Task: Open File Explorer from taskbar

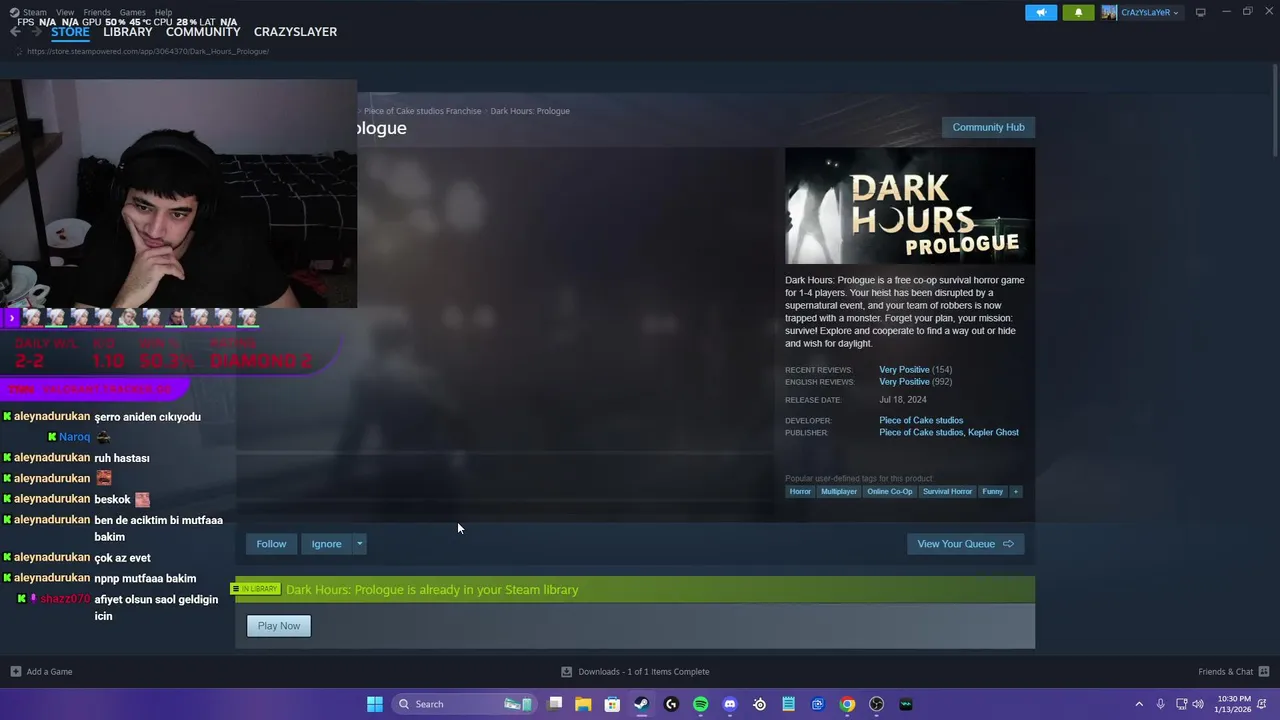Action: pos(583,704)
